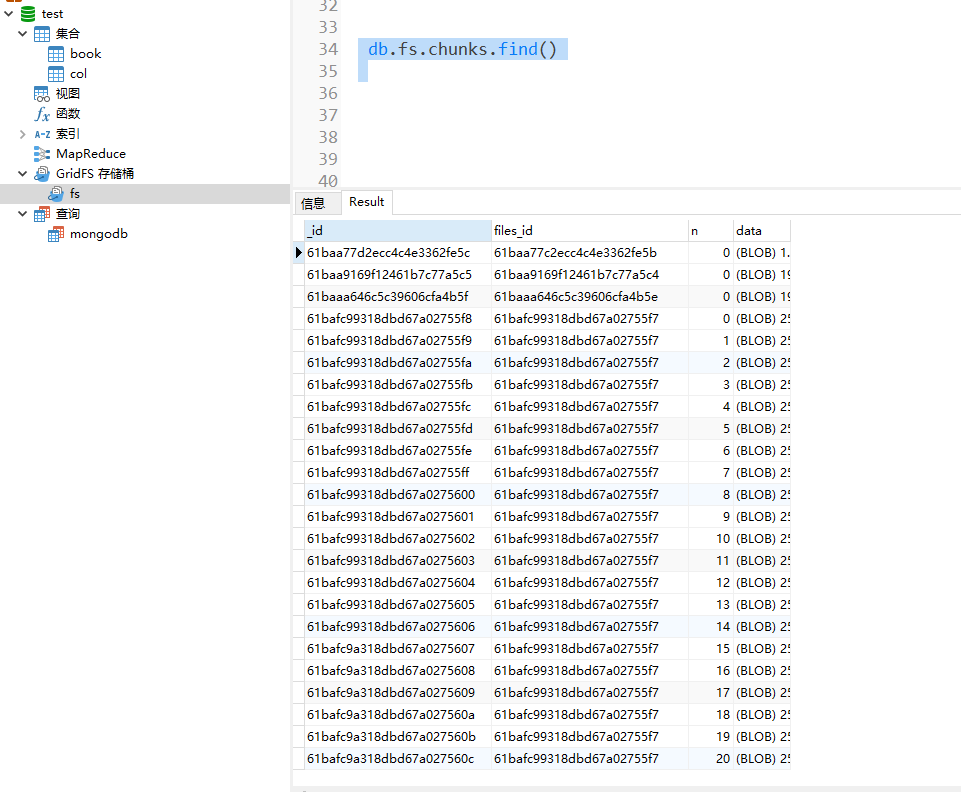Click n value 20 in last row
Screen dimensions: 961x792
click(x=711, y=759)
